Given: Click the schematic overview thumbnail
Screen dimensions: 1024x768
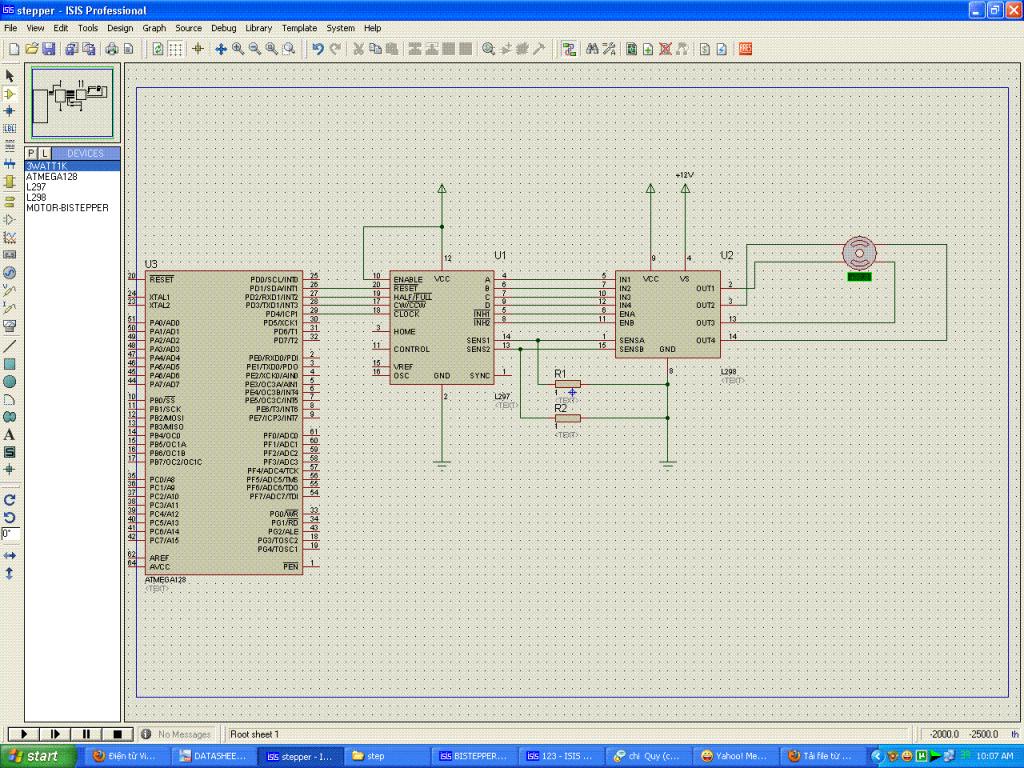Looking at the screenshot, I should point(72,103).
